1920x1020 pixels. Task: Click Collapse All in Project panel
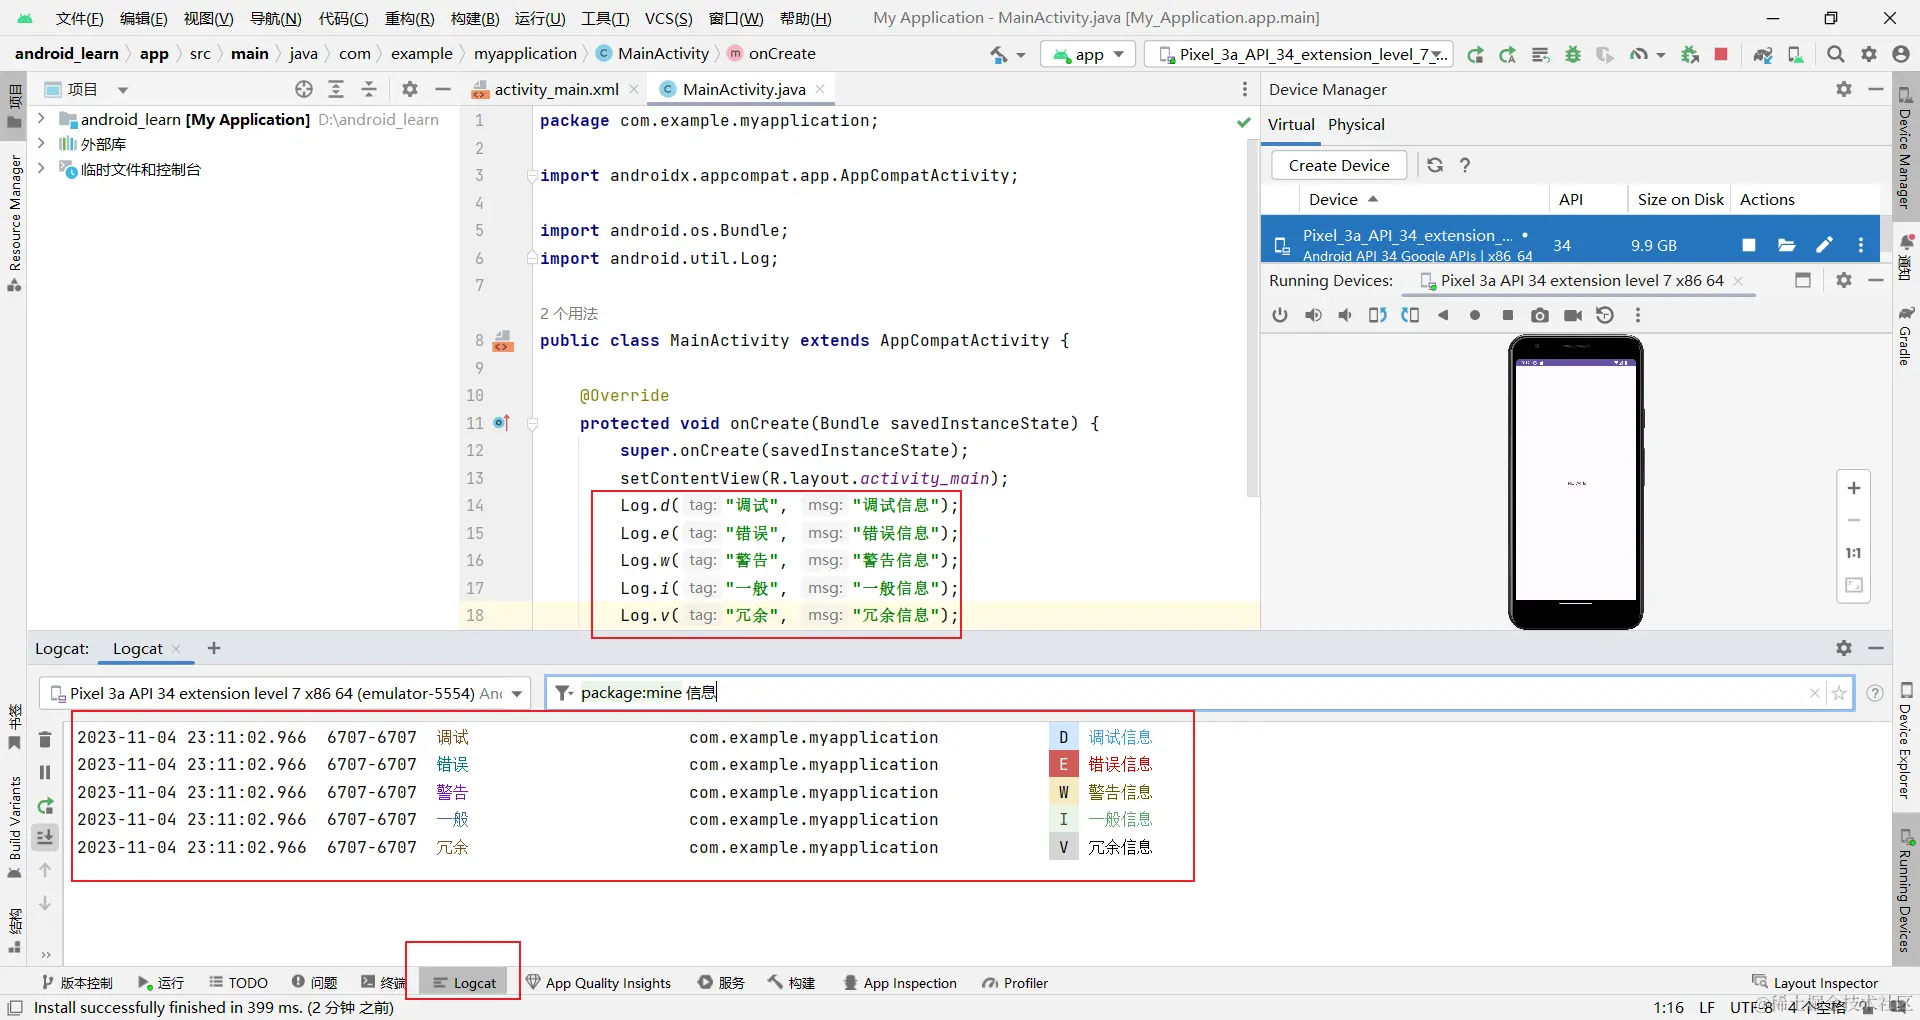coord(369,89)
